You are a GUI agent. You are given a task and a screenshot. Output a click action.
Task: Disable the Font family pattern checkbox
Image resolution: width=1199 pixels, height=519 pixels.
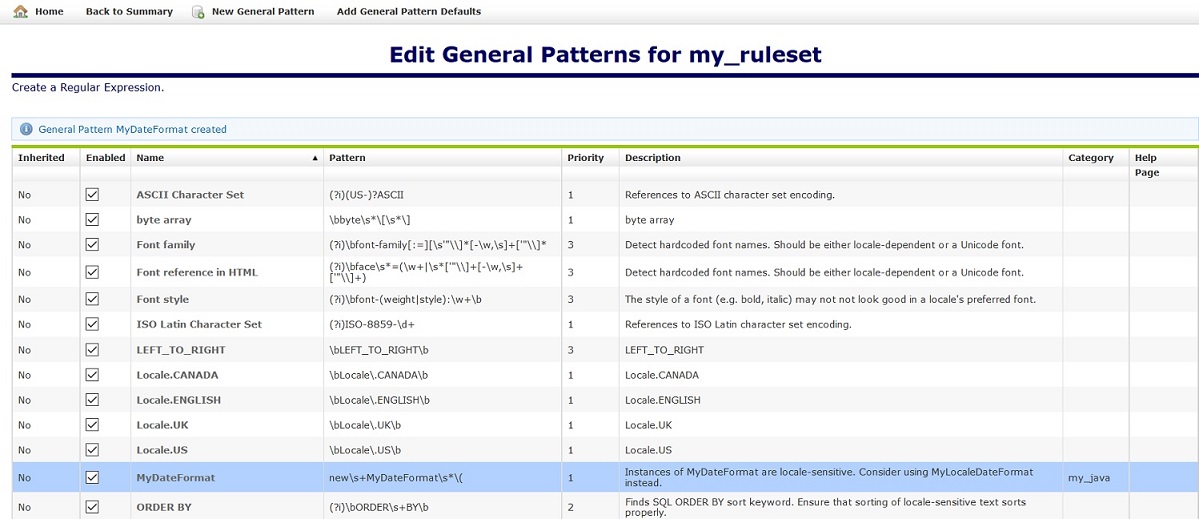click(x=93, y=244)
